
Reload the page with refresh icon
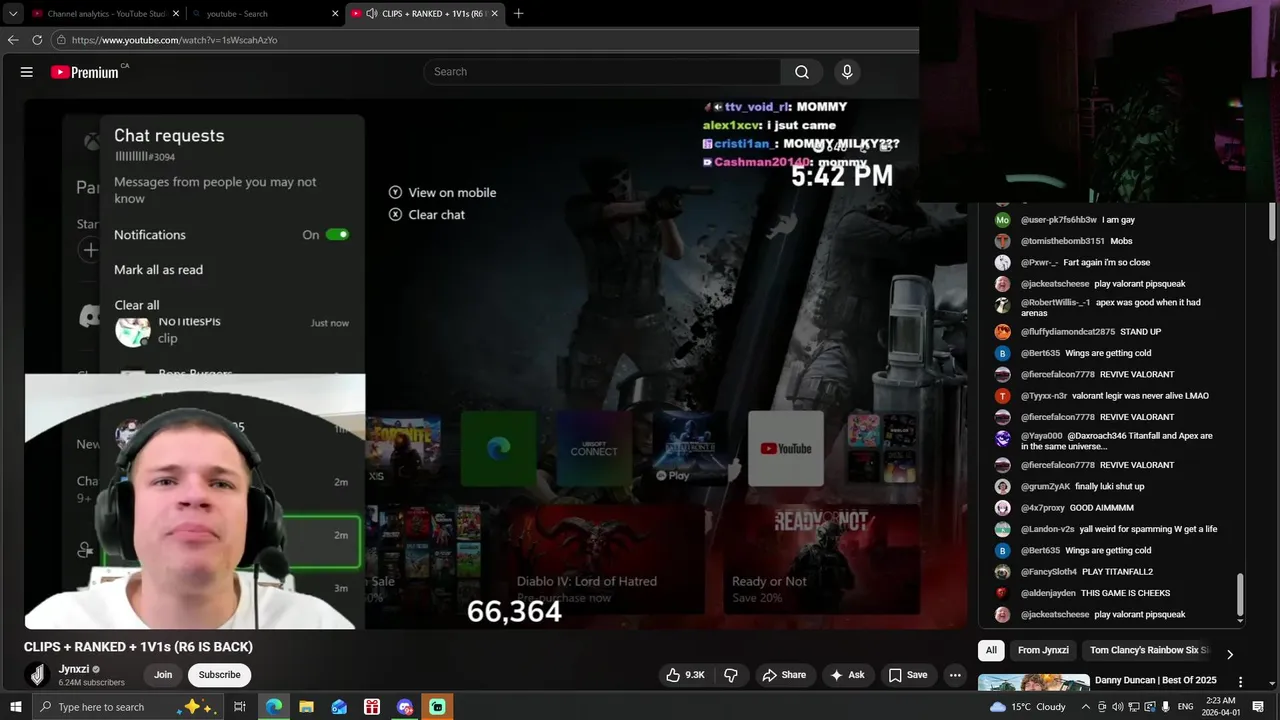tap(37, 40)
